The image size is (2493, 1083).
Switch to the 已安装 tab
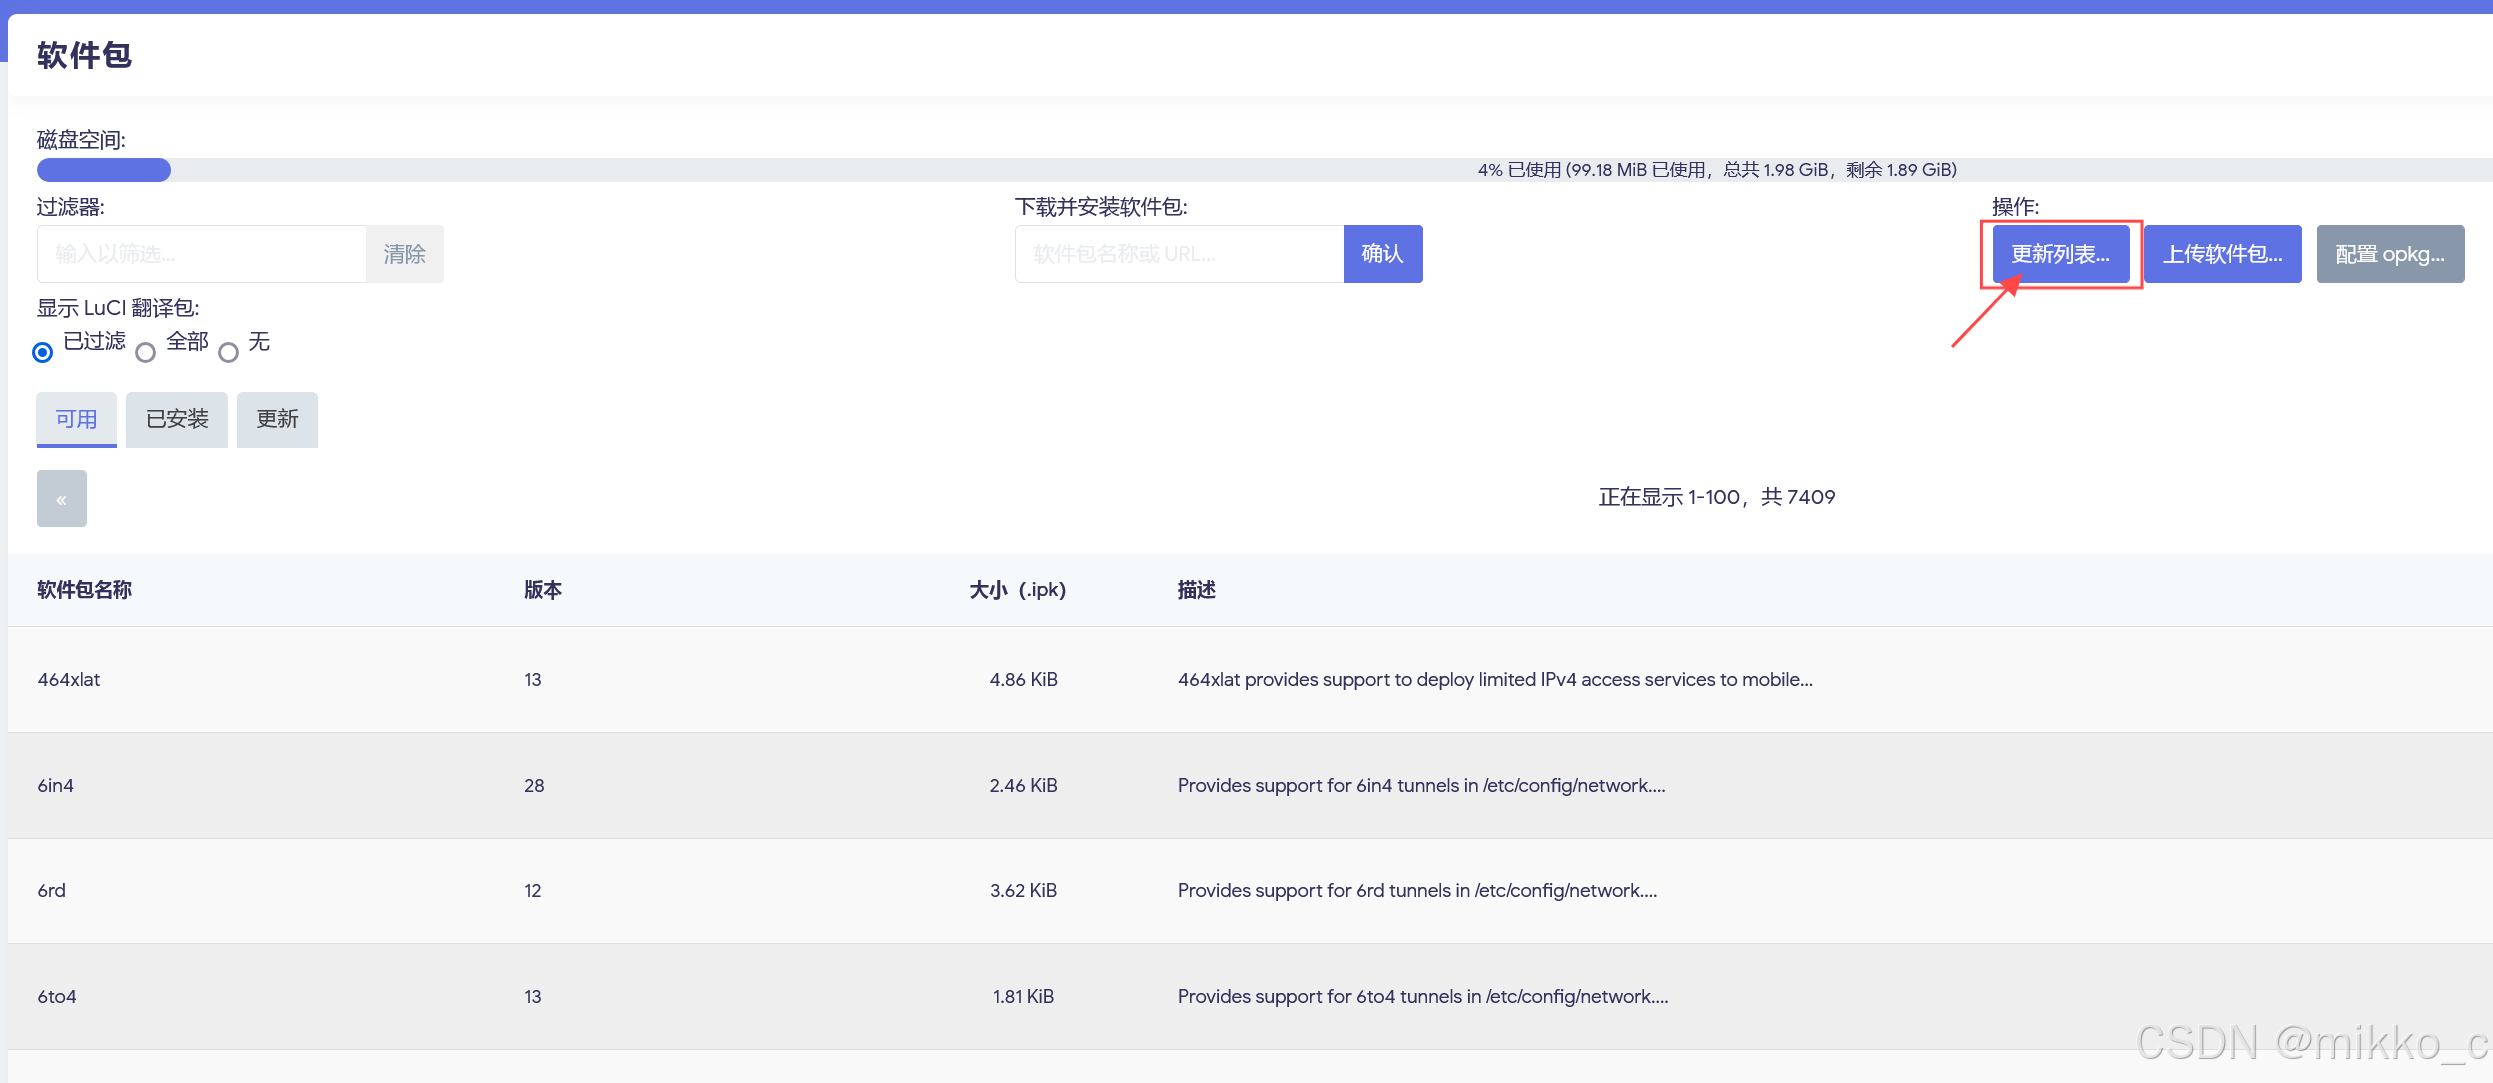coord(177,419)
